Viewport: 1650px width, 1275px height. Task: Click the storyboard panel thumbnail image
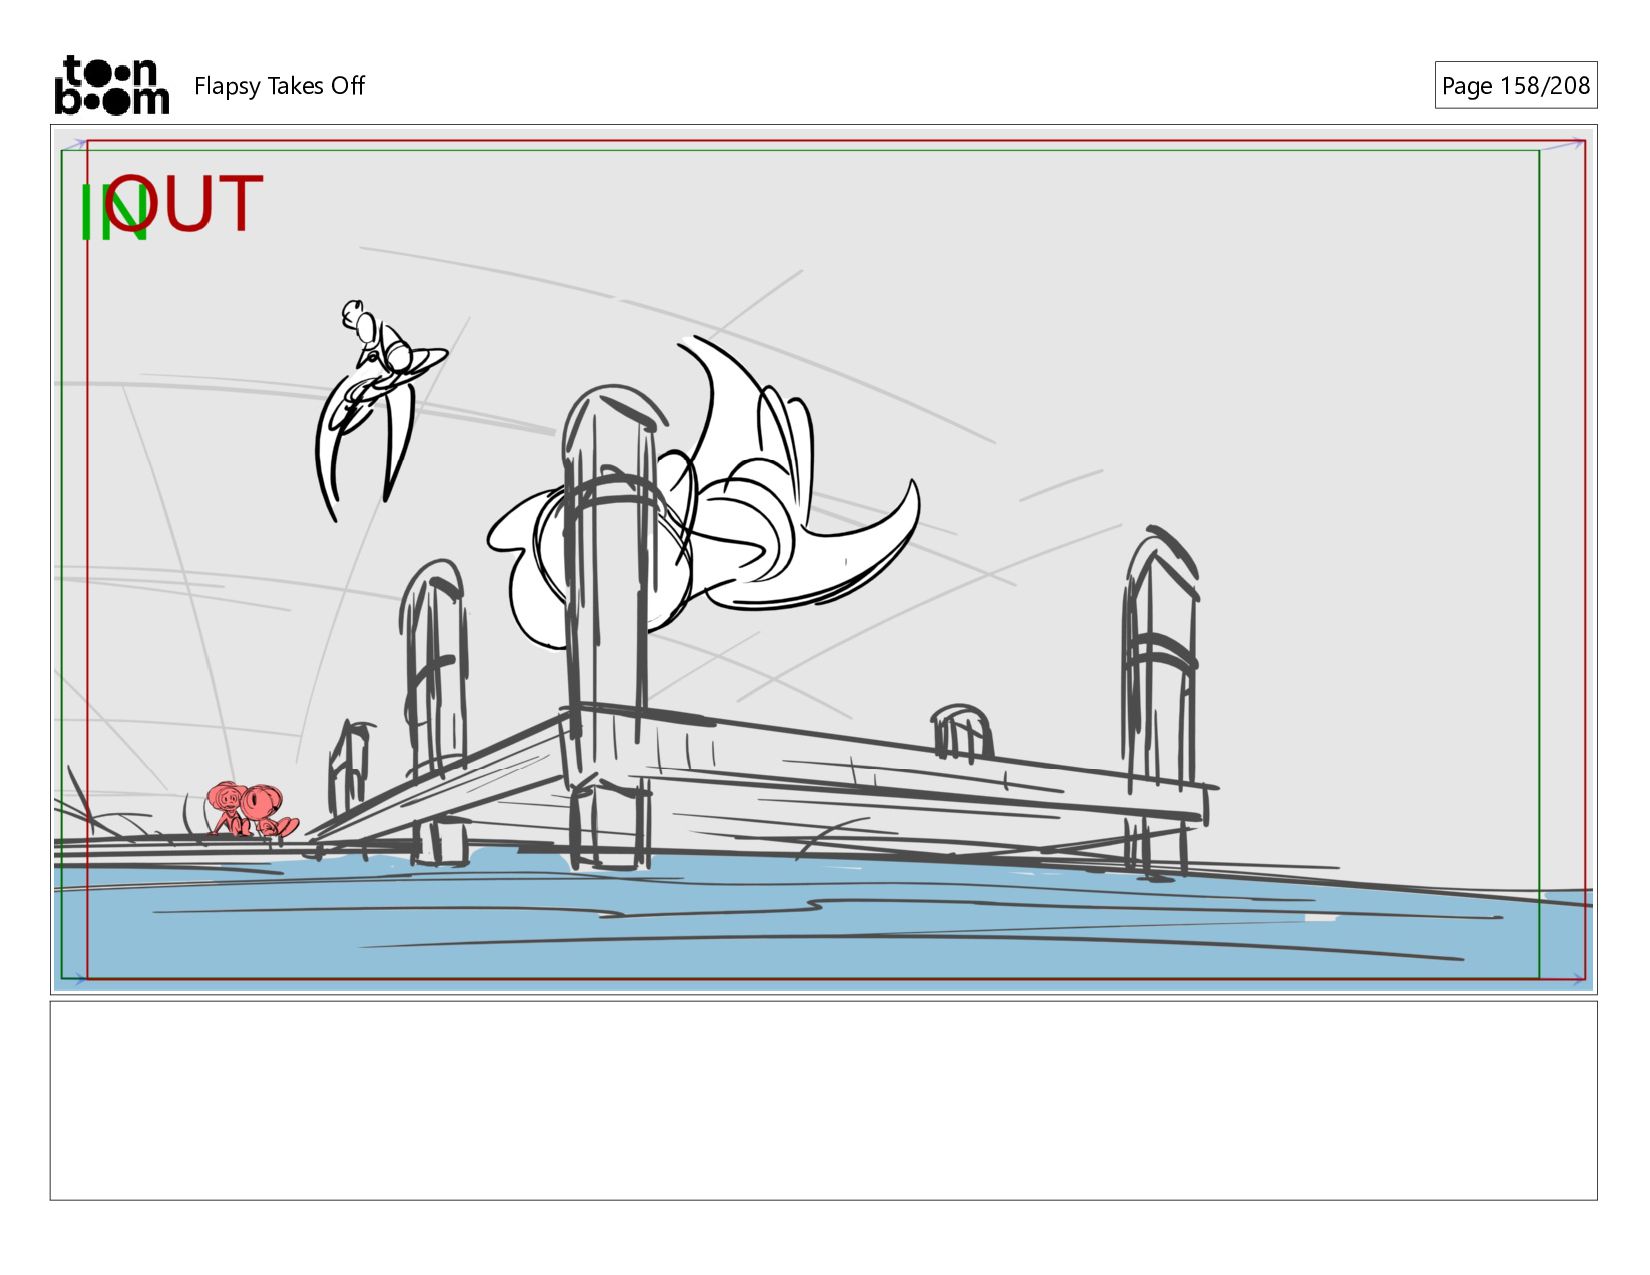pos(823,559)
